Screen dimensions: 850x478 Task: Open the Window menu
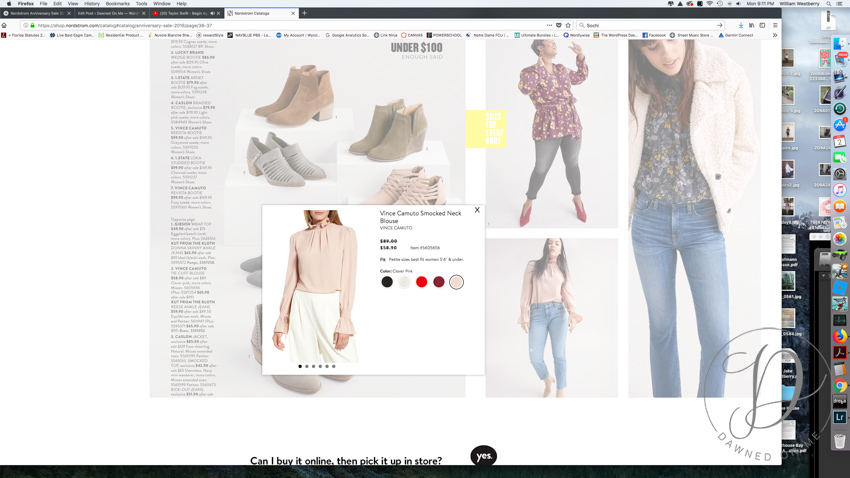pos(162,3)
